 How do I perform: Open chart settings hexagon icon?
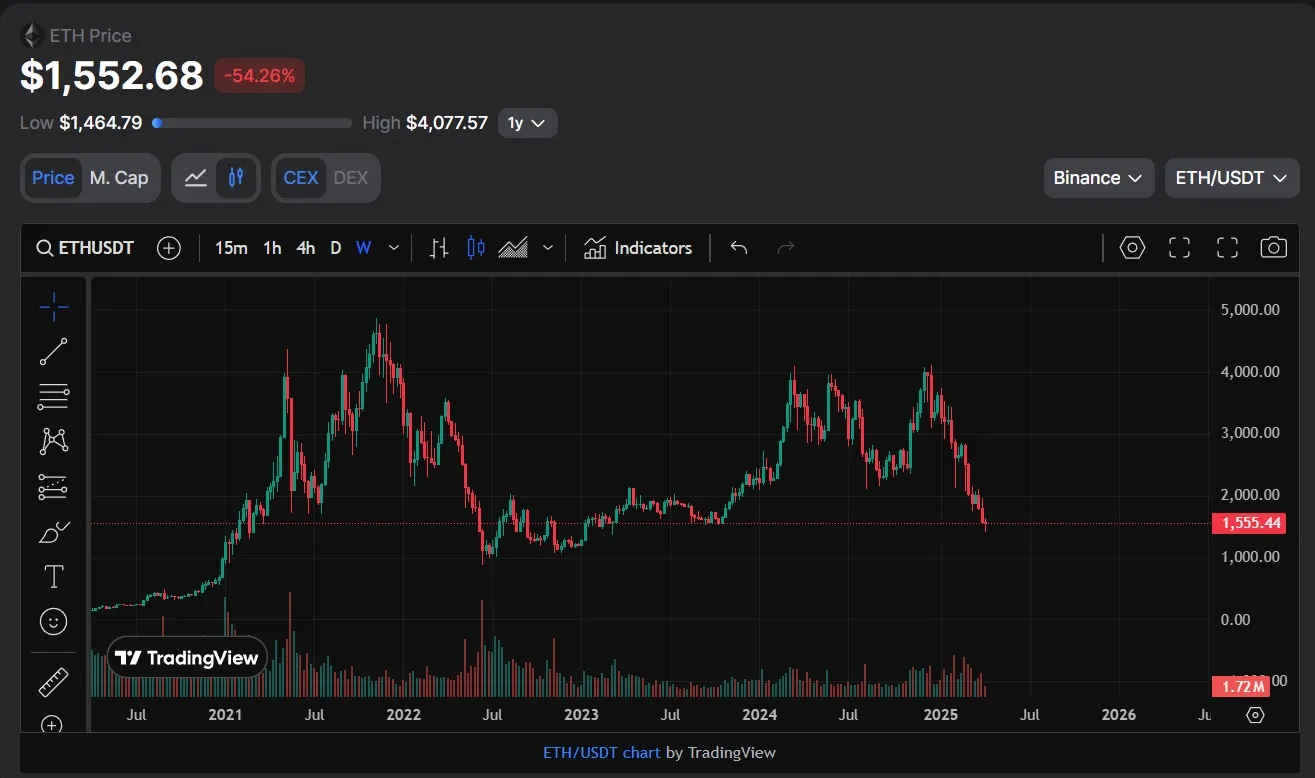pos(1132,248)
